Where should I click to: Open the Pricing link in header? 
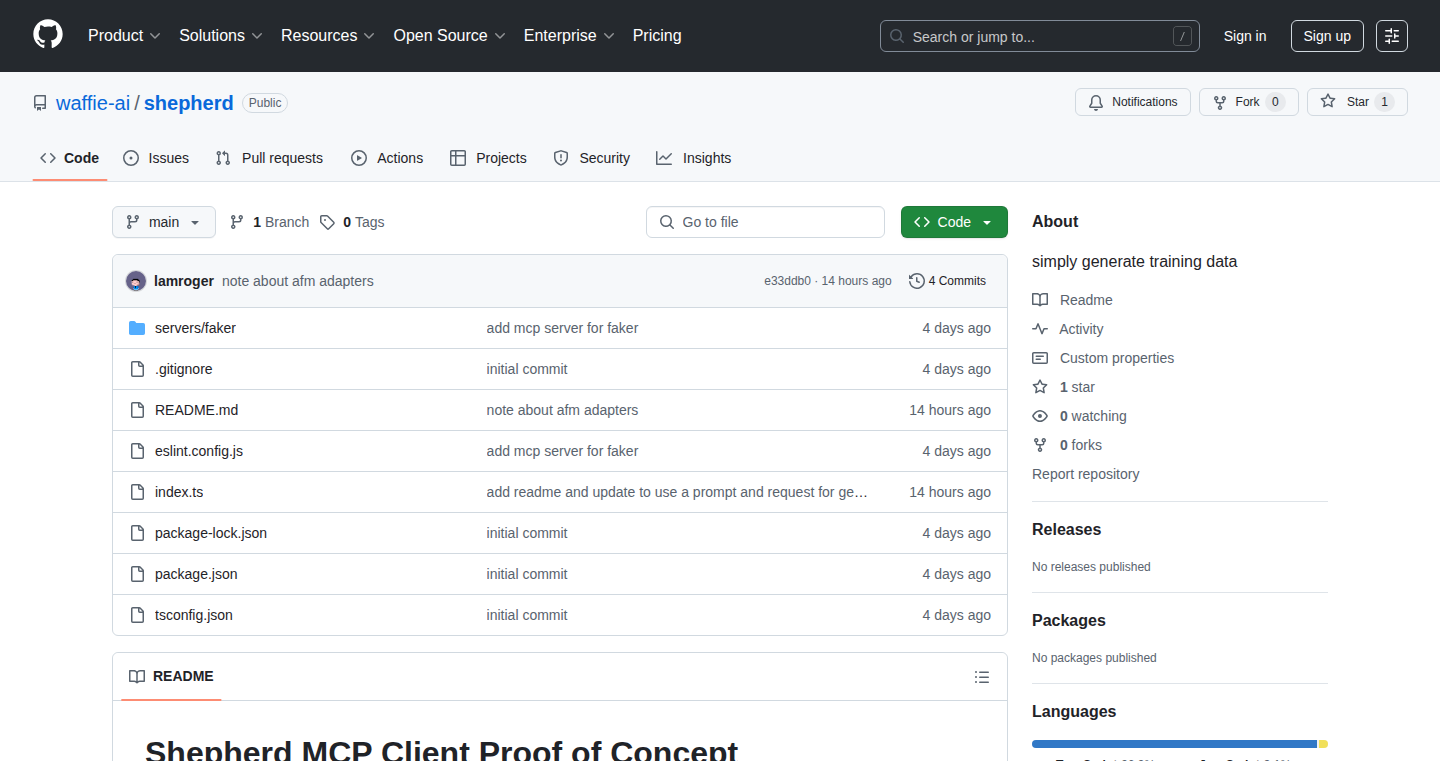[657, 36]
